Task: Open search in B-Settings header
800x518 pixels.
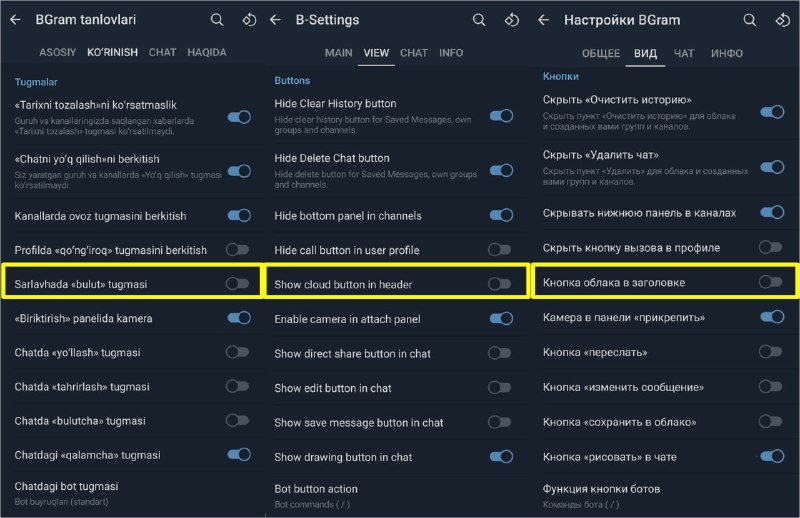Action: (x=479, y=20)
